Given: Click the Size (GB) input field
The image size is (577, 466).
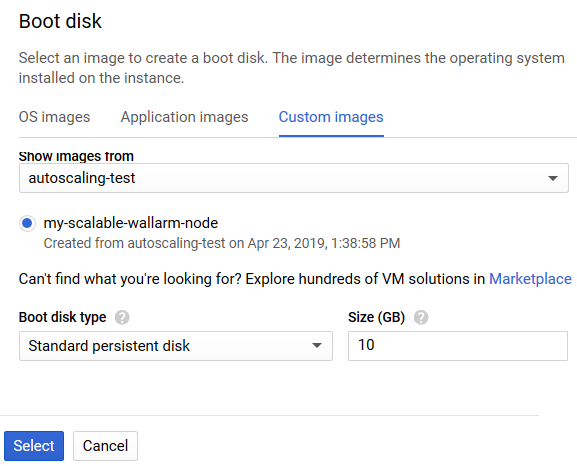Looking at the screenshot, I should (x=458, y=346).
